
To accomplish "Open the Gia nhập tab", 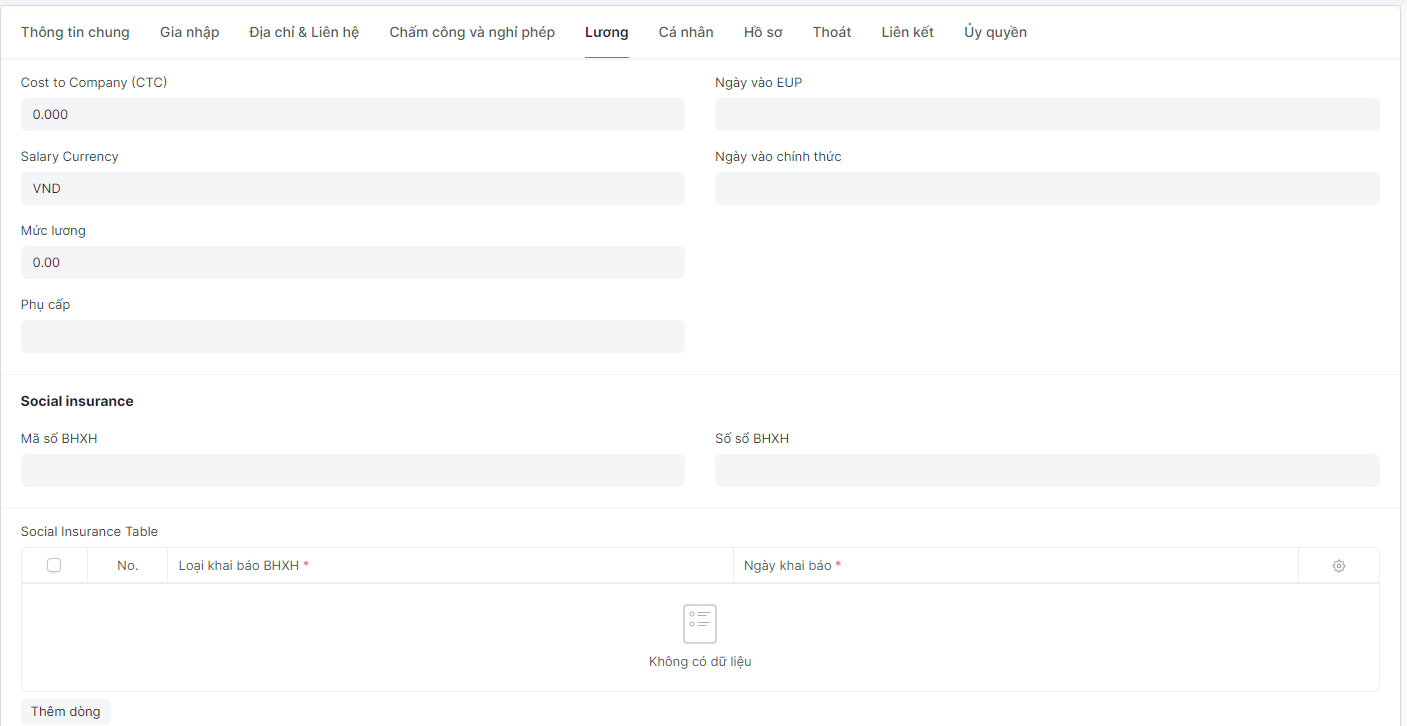I will [x=189, y=32].
